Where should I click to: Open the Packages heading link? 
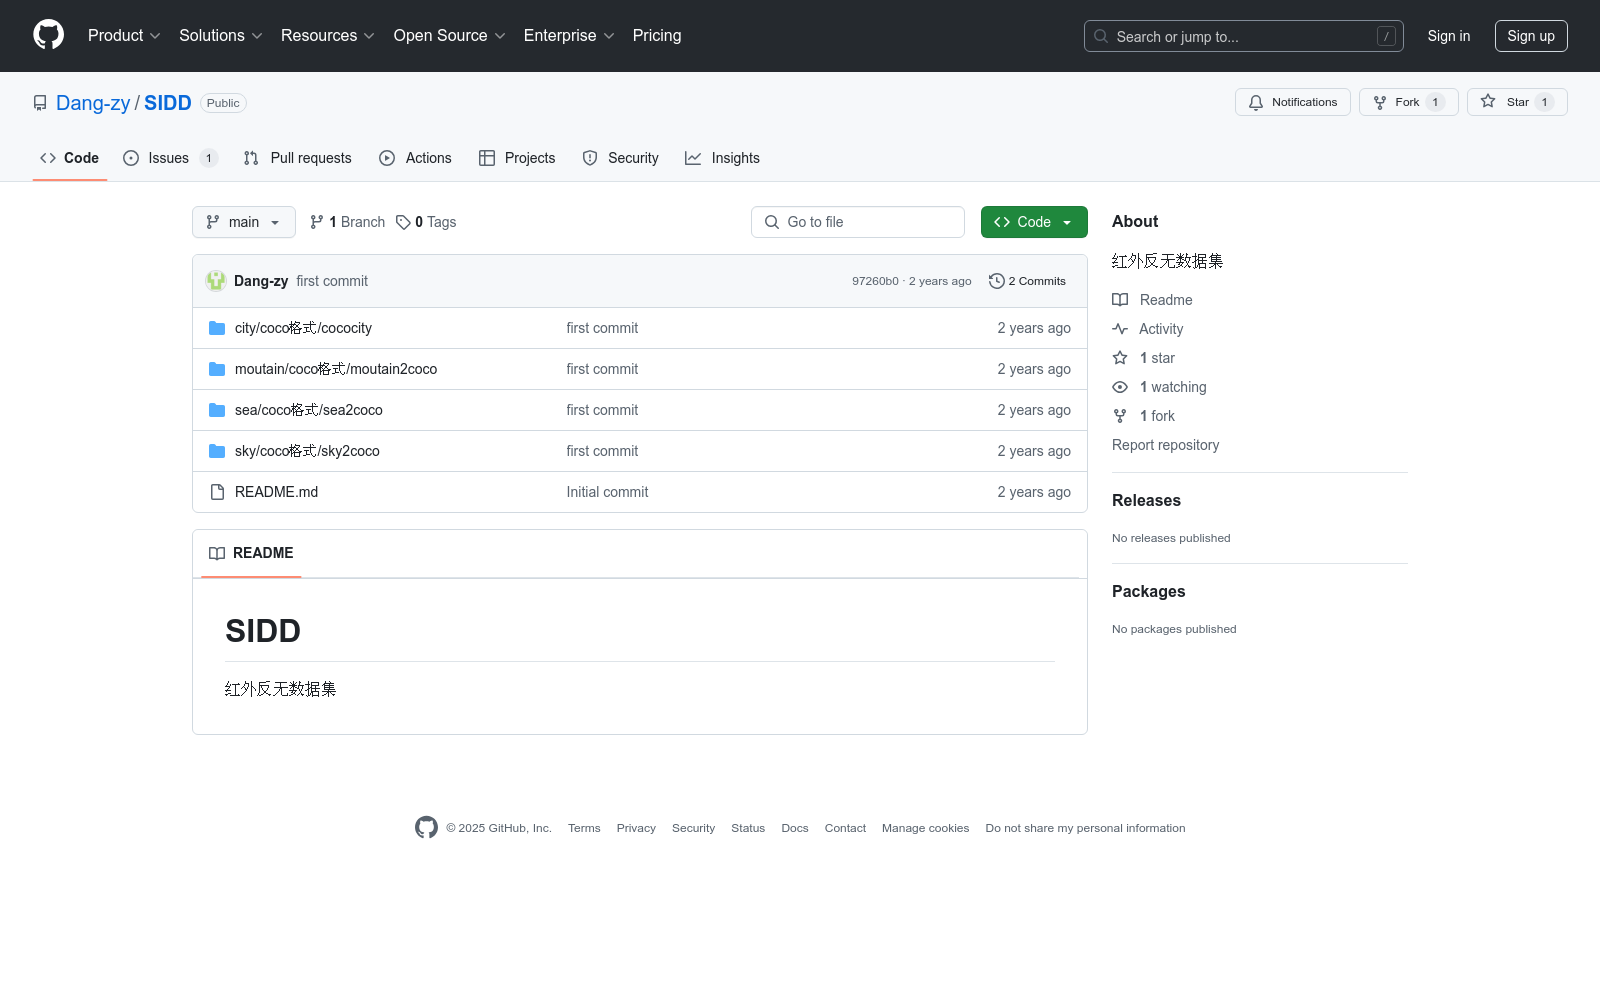(x=1148, y=591)
